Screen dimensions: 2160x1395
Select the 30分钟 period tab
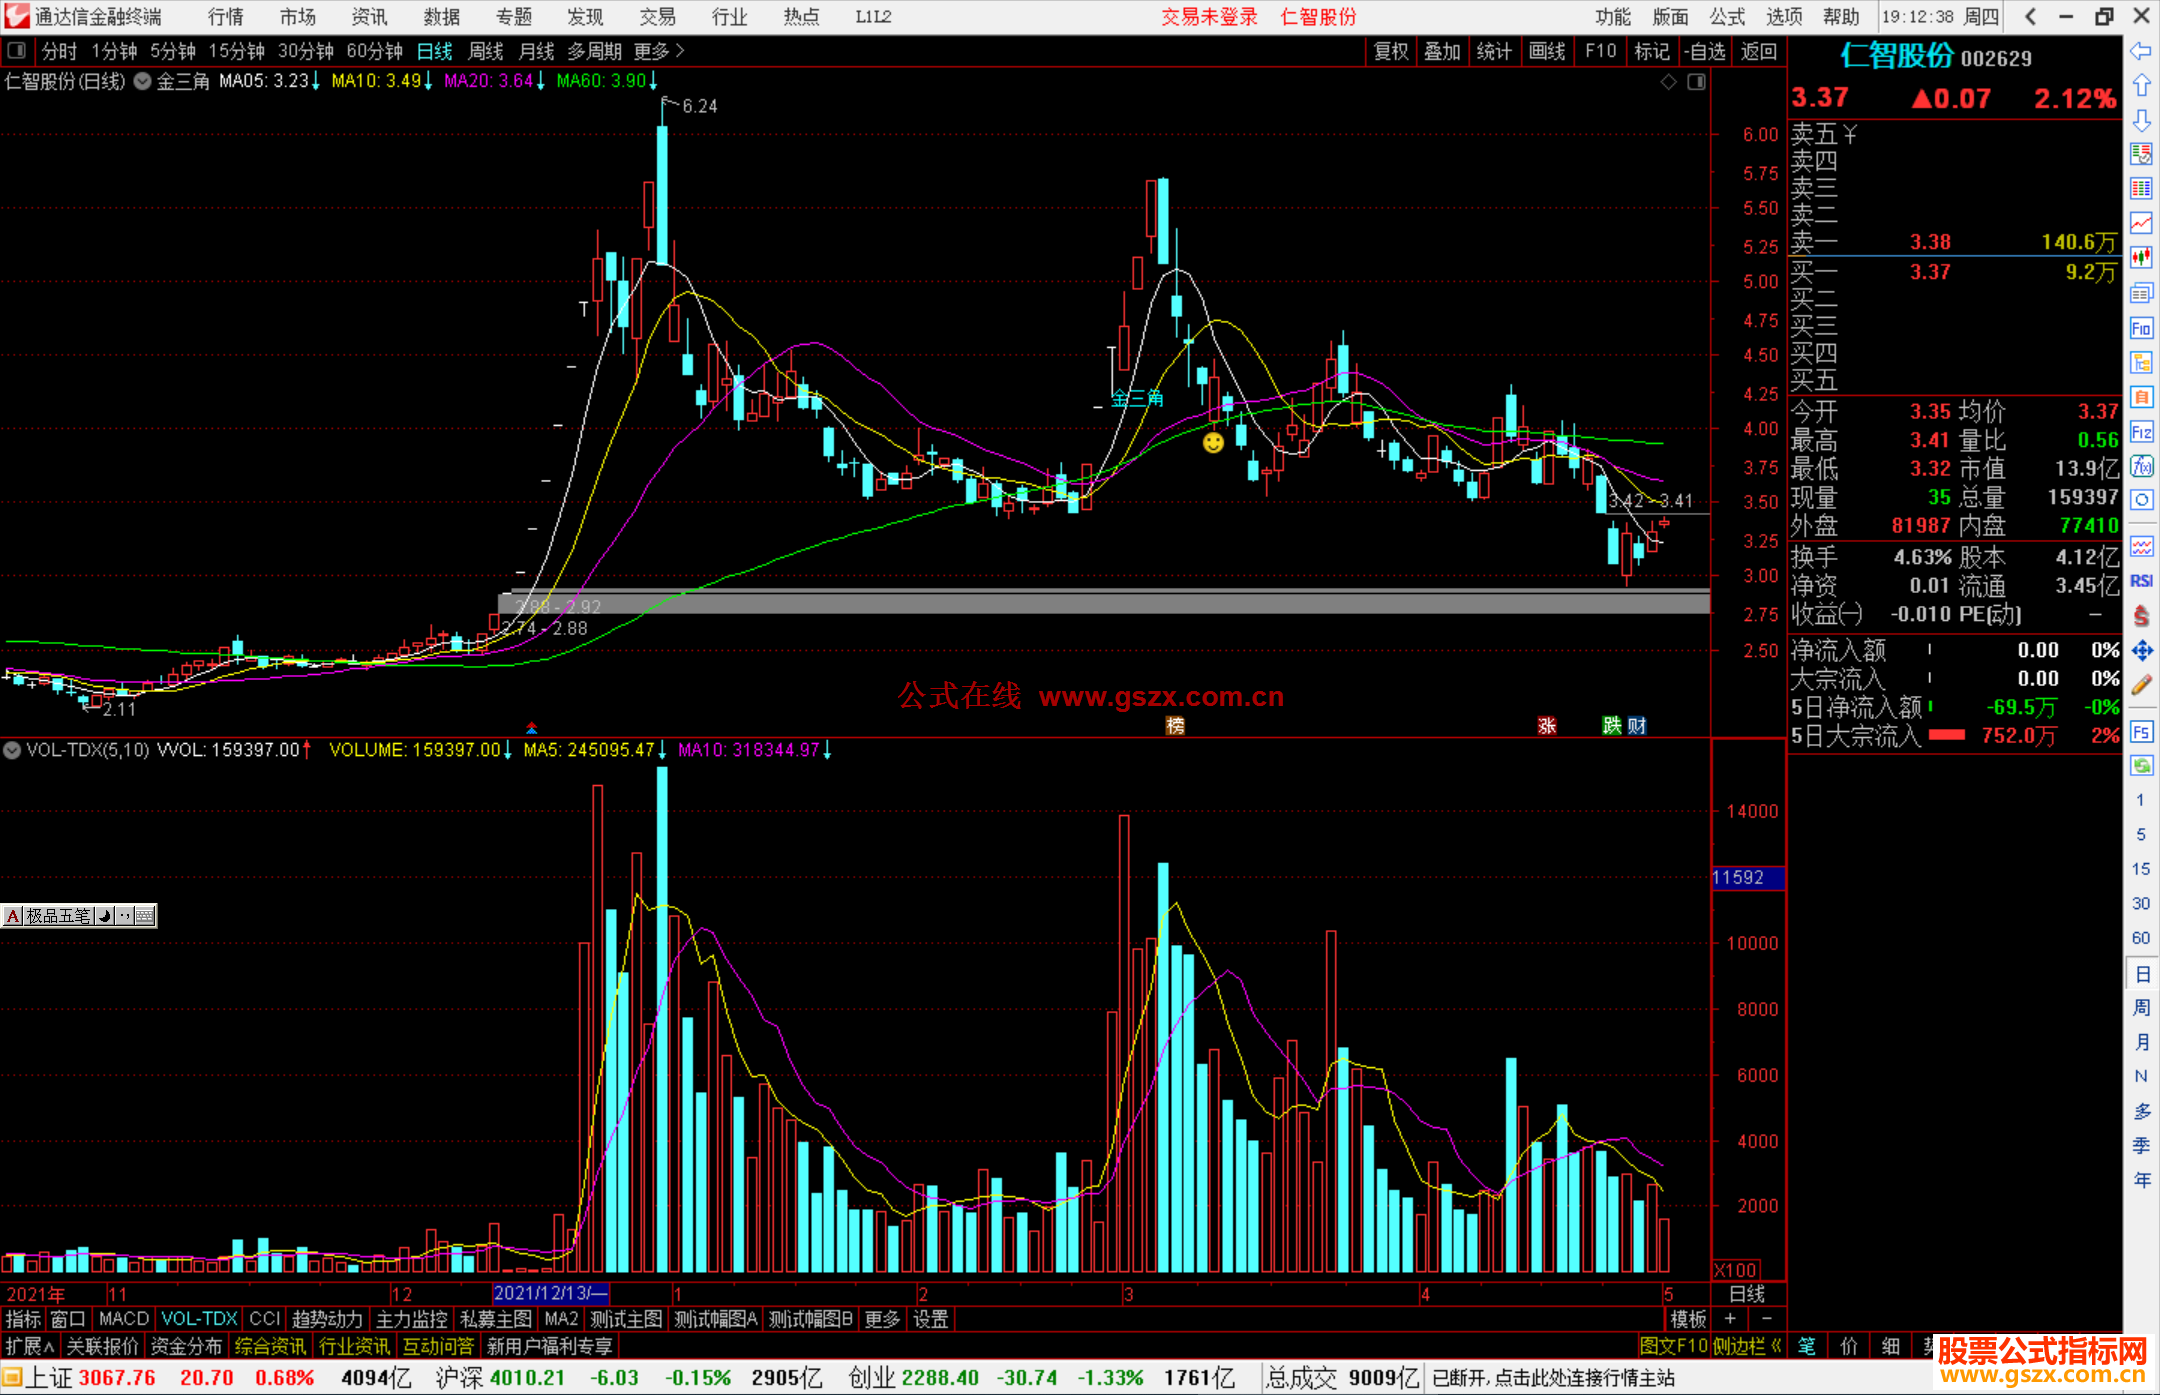[x=305, y=51]
